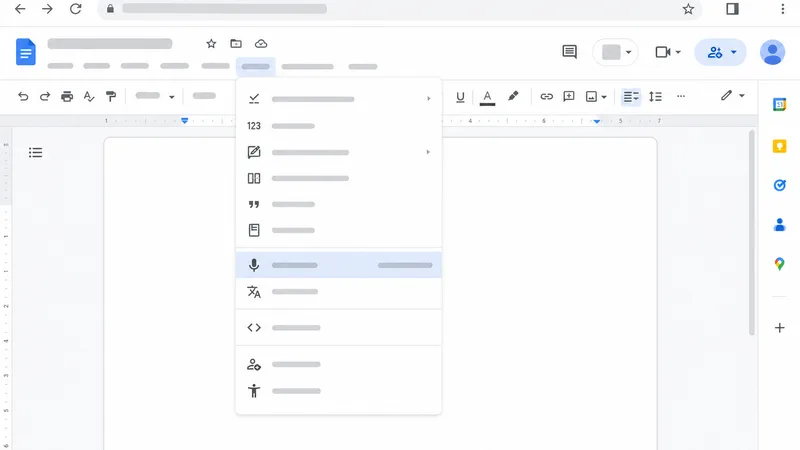800x450 pixels.
Task: Insert a link
Action: coord(546,96)
